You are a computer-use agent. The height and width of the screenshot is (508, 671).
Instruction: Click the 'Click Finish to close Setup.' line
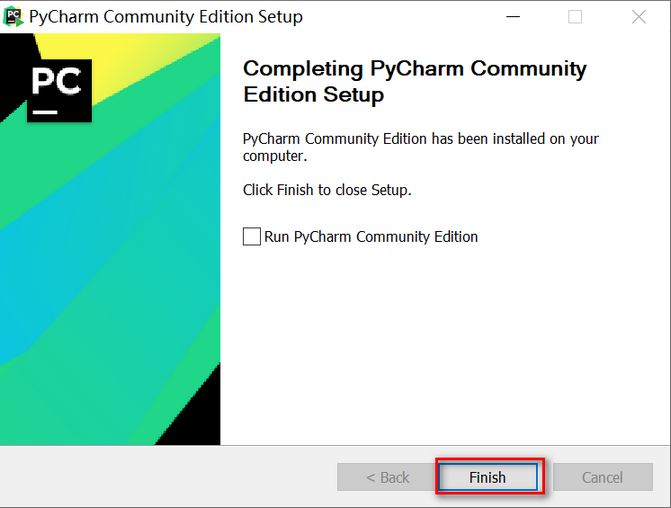(x=327, y=190)
